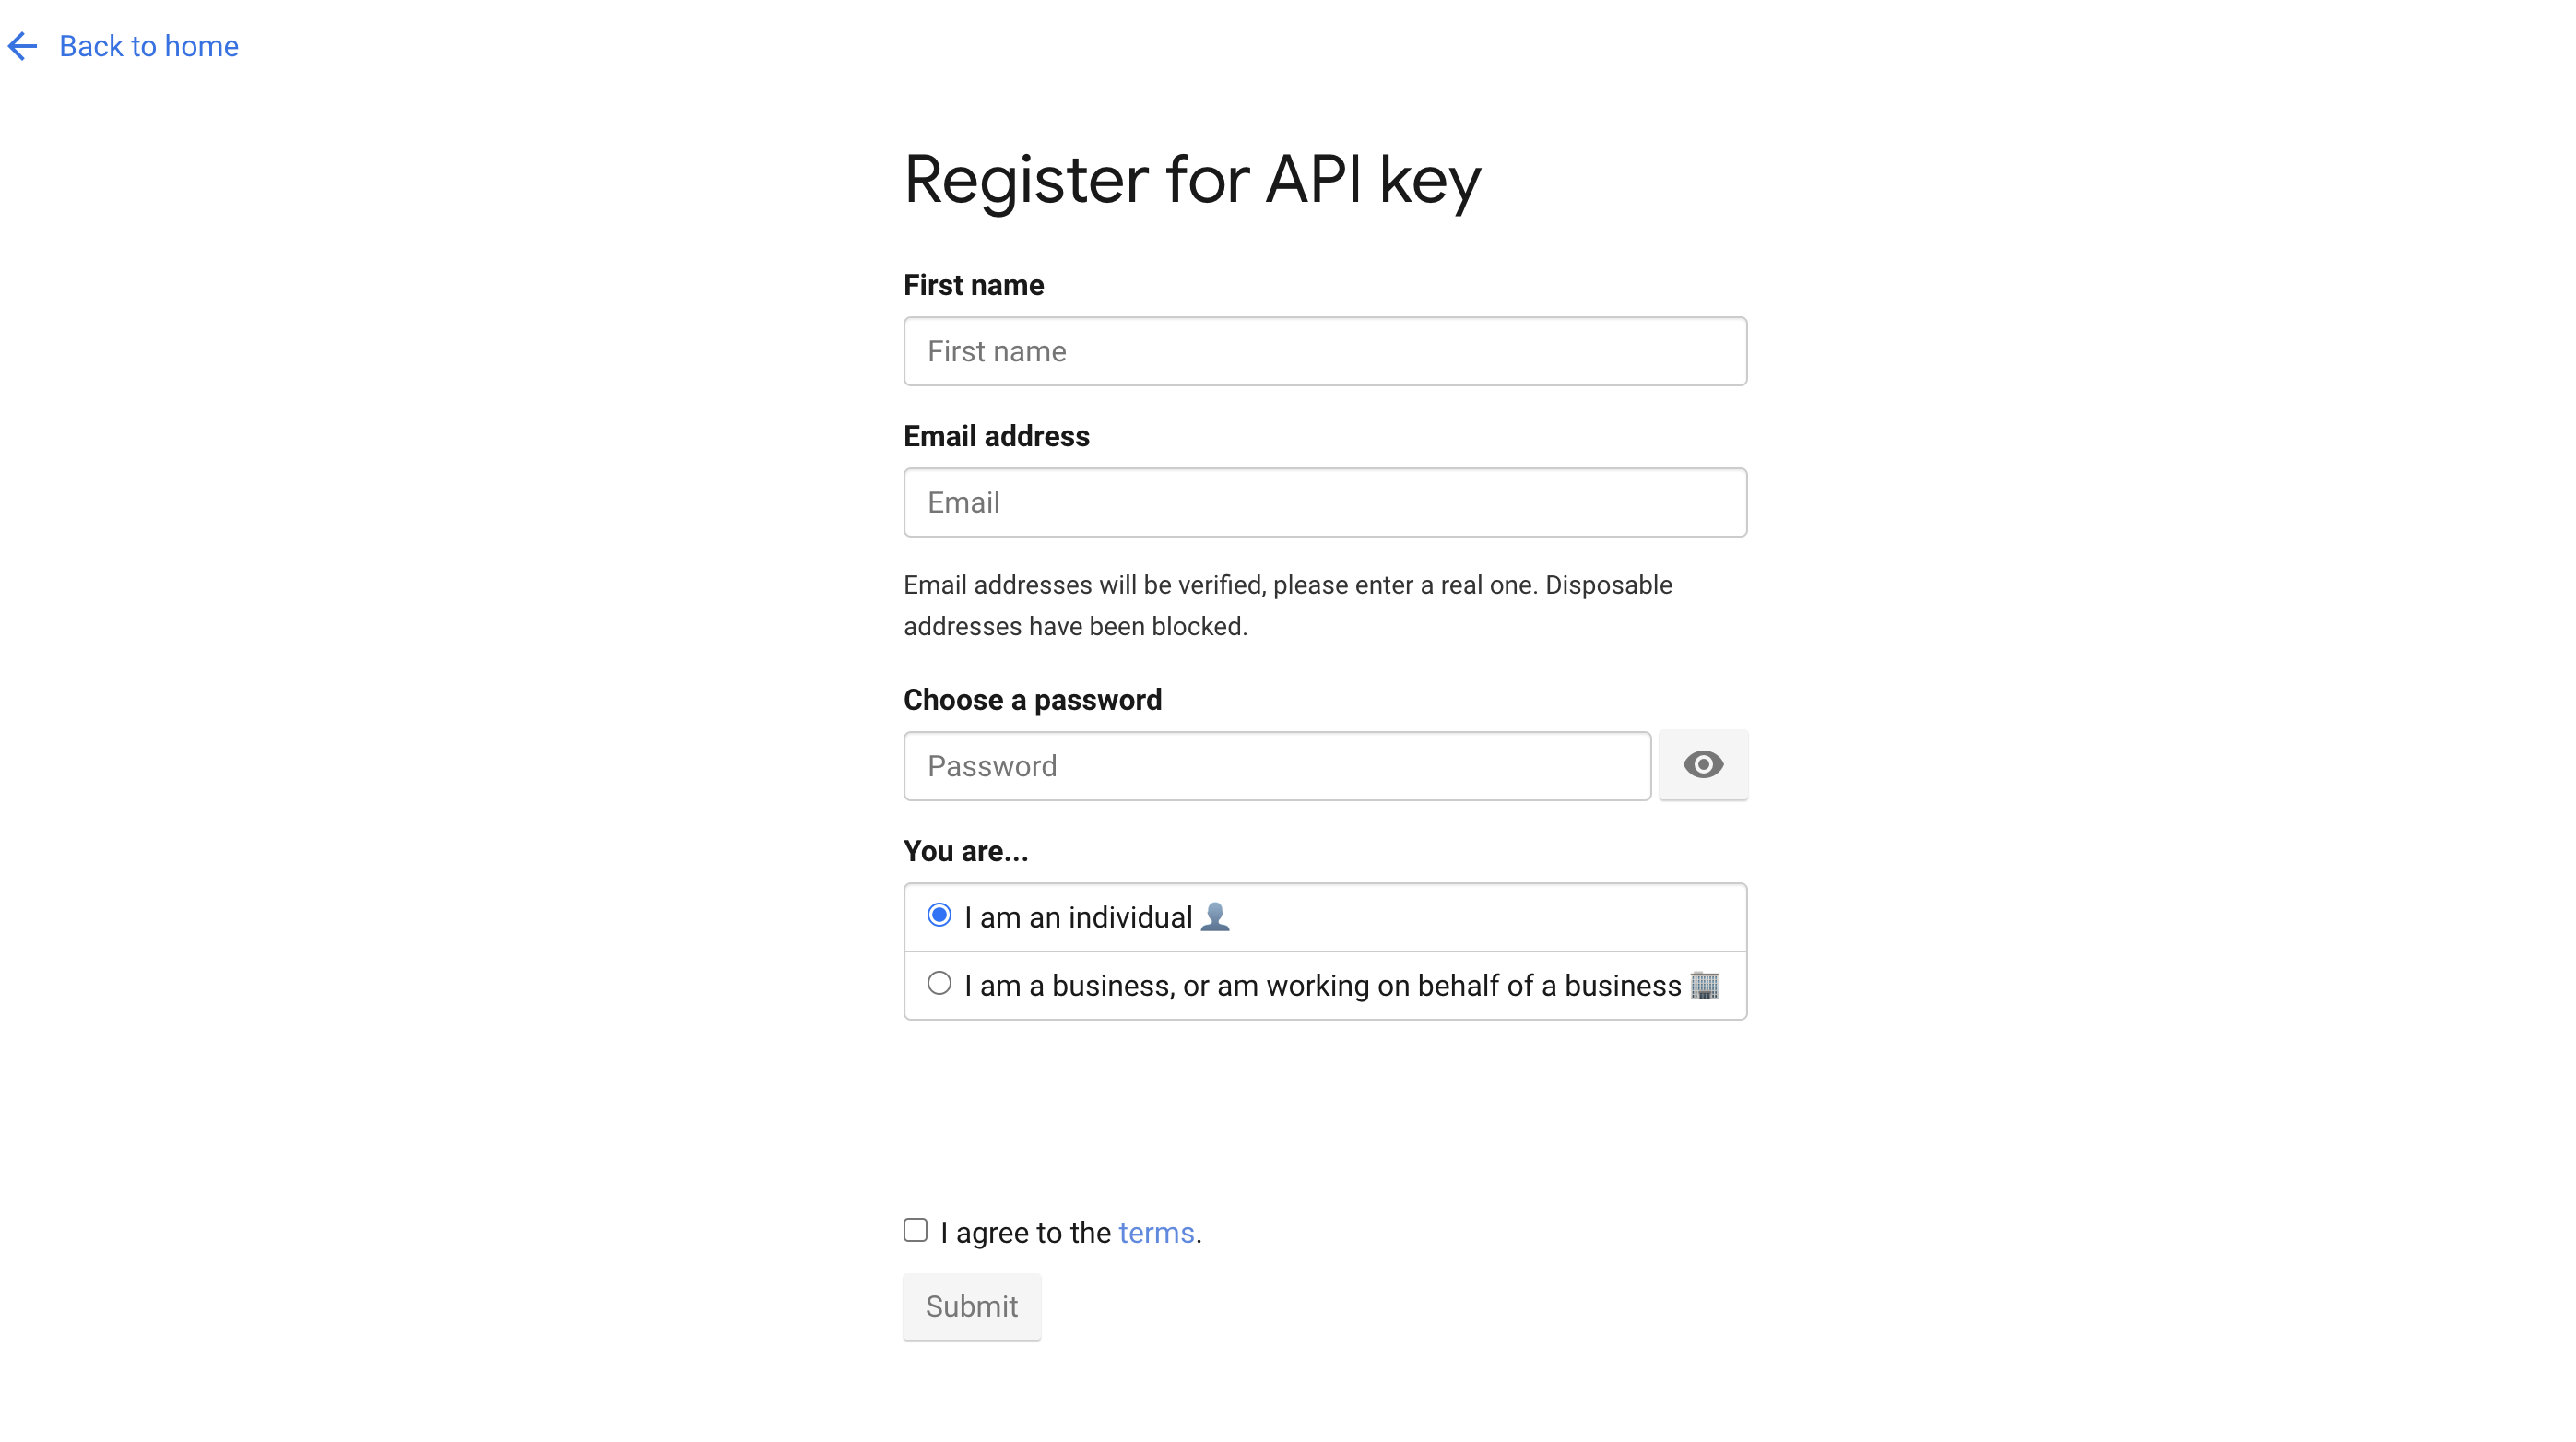
Task: Click the I am an individual option row
Action: tap(1325, 916)
